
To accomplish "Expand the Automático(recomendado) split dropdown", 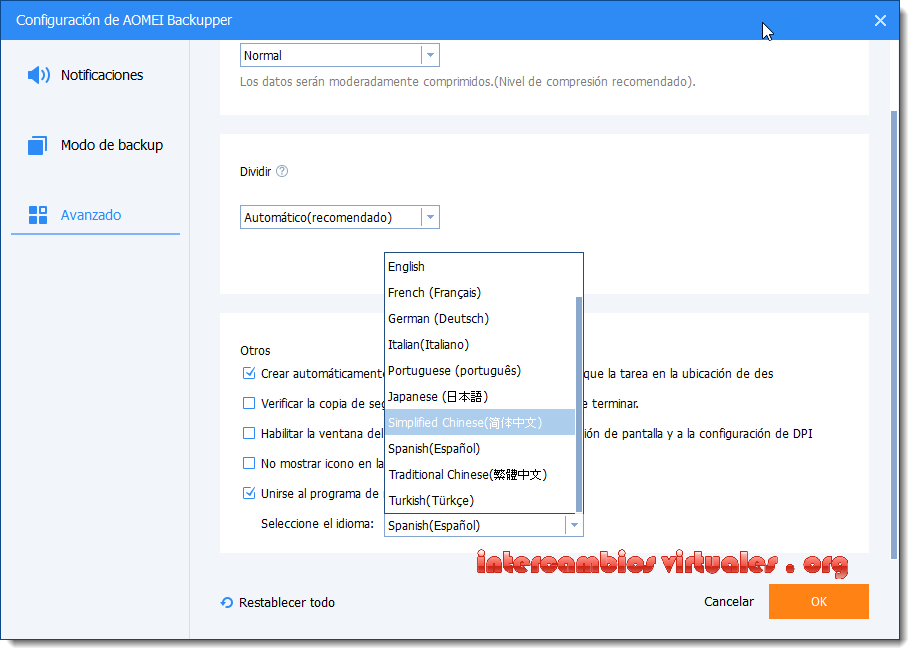I will click(x=340, y=217).
